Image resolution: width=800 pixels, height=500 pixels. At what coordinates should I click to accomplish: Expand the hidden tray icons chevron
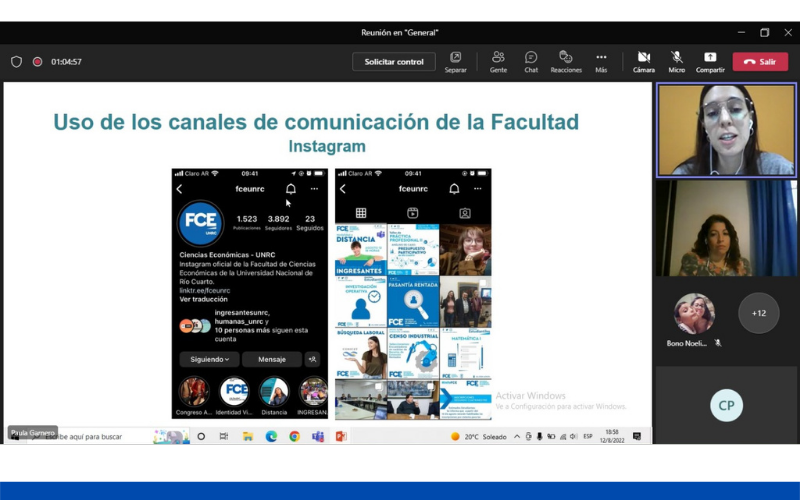(517, 437)
